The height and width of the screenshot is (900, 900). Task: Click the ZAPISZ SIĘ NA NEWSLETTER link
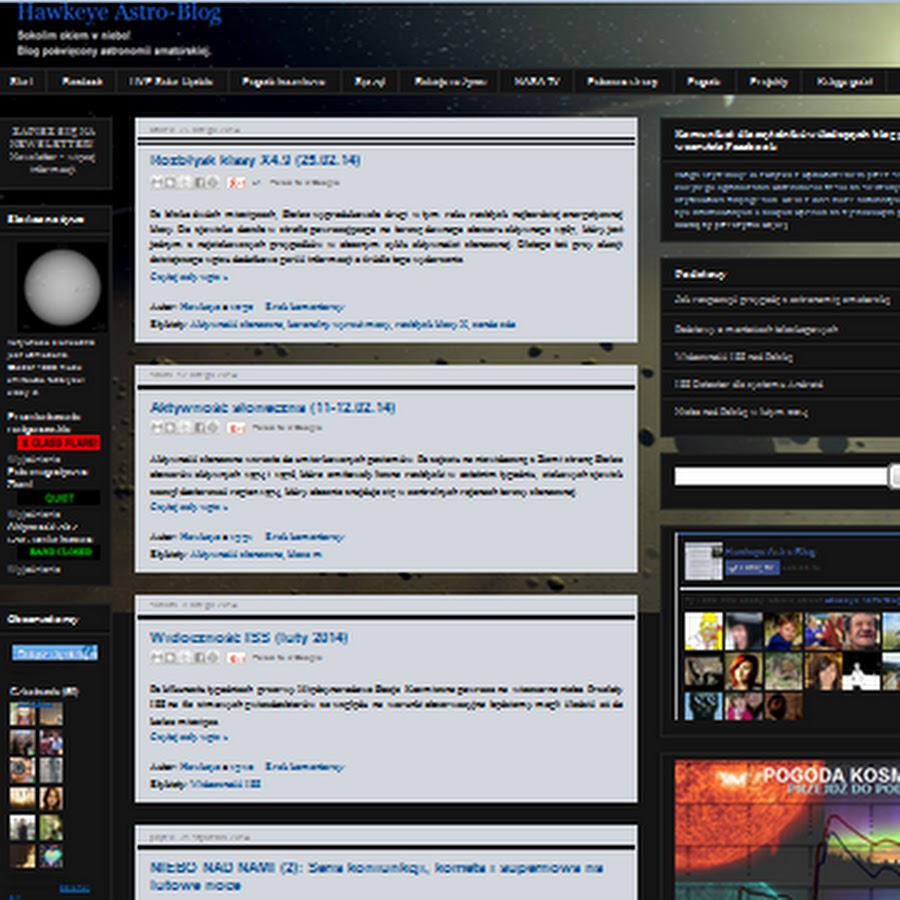coord(54,137)
